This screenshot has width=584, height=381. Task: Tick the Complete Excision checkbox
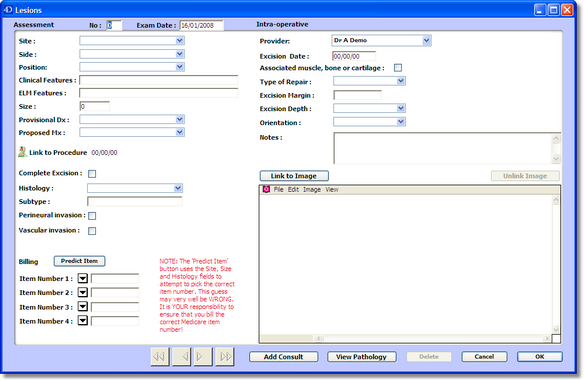pyautogui.click(x=92, y=174)
